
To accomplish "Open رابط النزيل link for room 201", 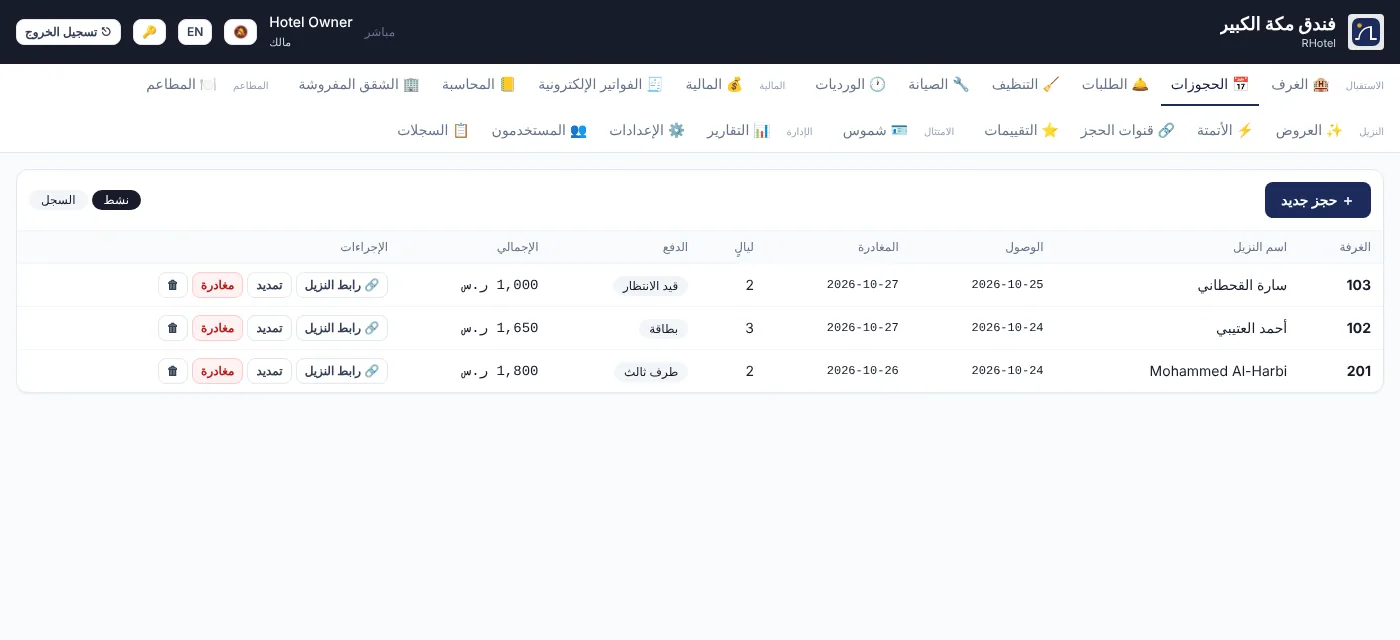I will [342, 371].
